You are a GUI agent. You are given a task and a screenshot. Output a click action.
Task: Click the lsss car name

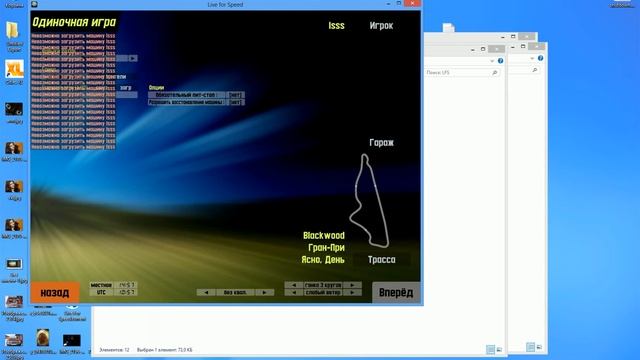[x=336, y=26]
